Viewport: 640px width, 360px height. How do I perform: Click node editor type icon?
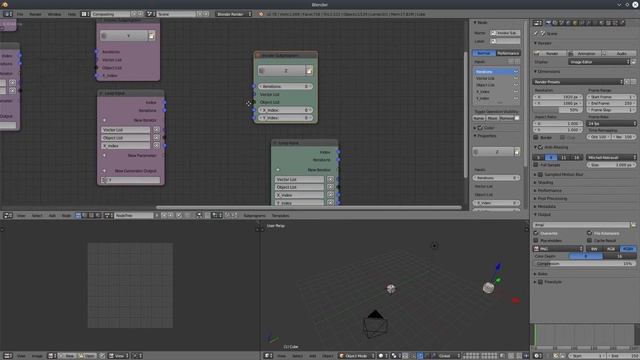8,215
